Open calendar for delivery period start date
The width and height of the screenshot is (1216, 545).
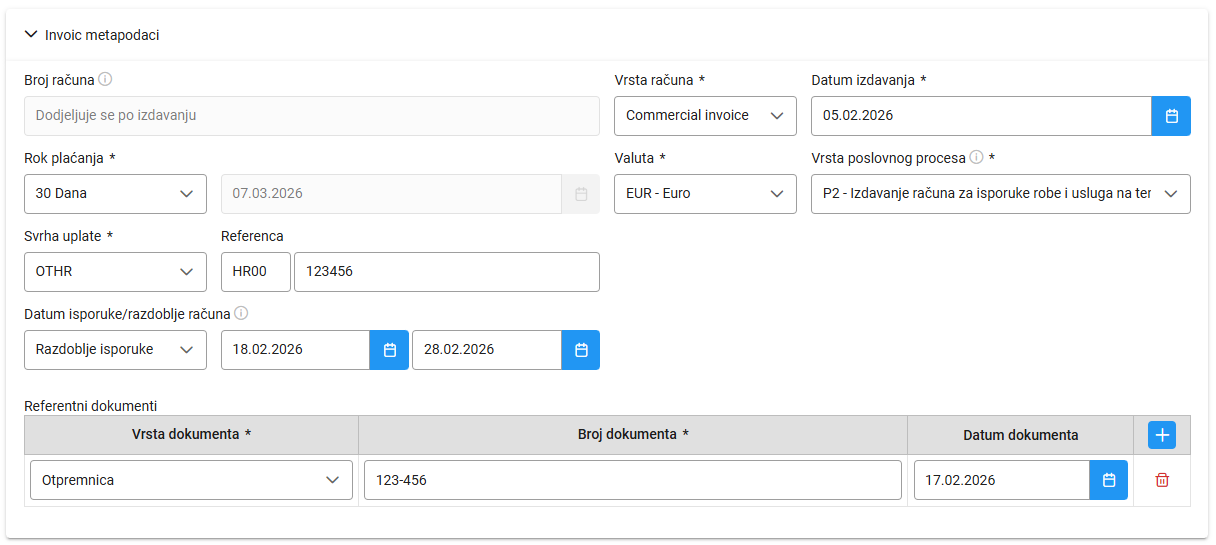[389, 350]
